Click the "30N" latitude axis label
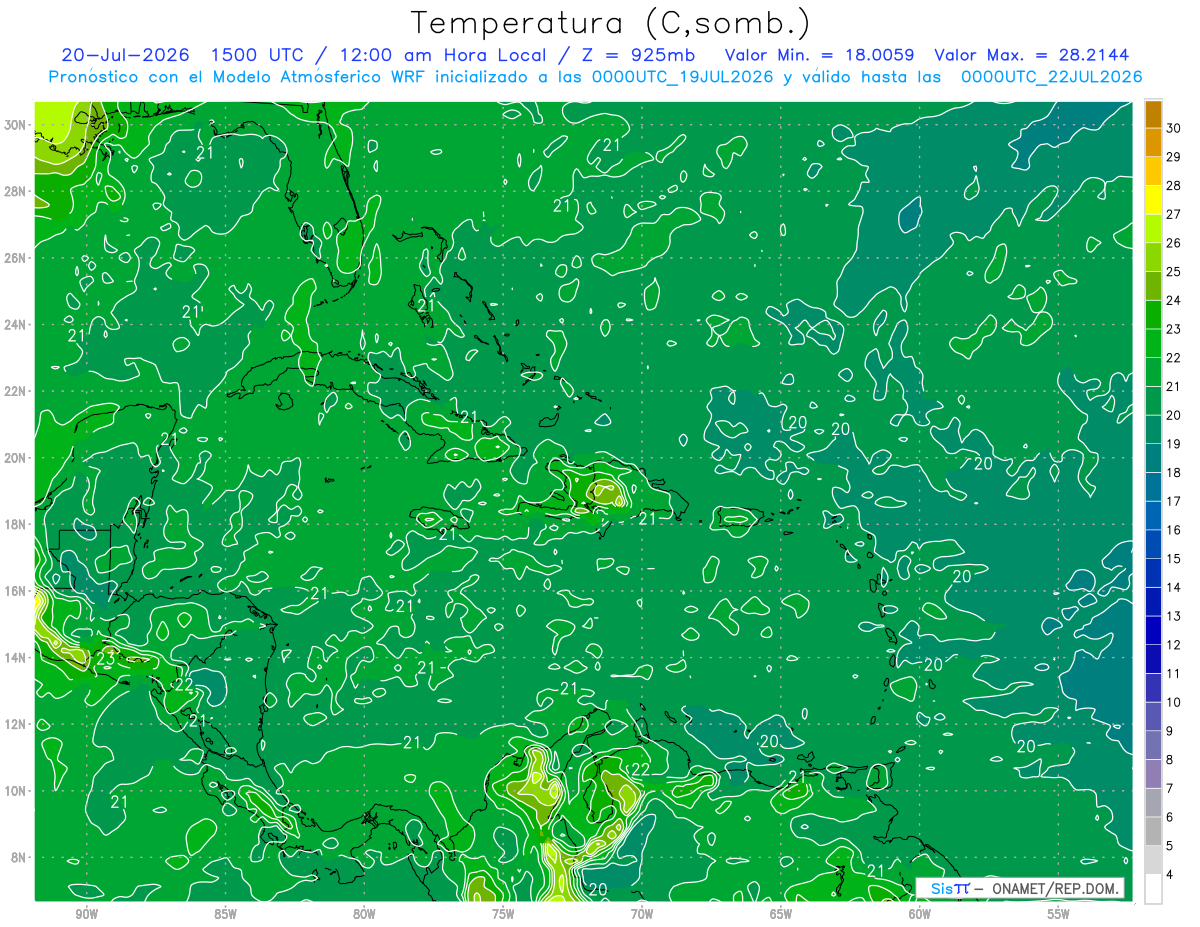The height and width of the screenshot is (927, 1200). [15, 125]
